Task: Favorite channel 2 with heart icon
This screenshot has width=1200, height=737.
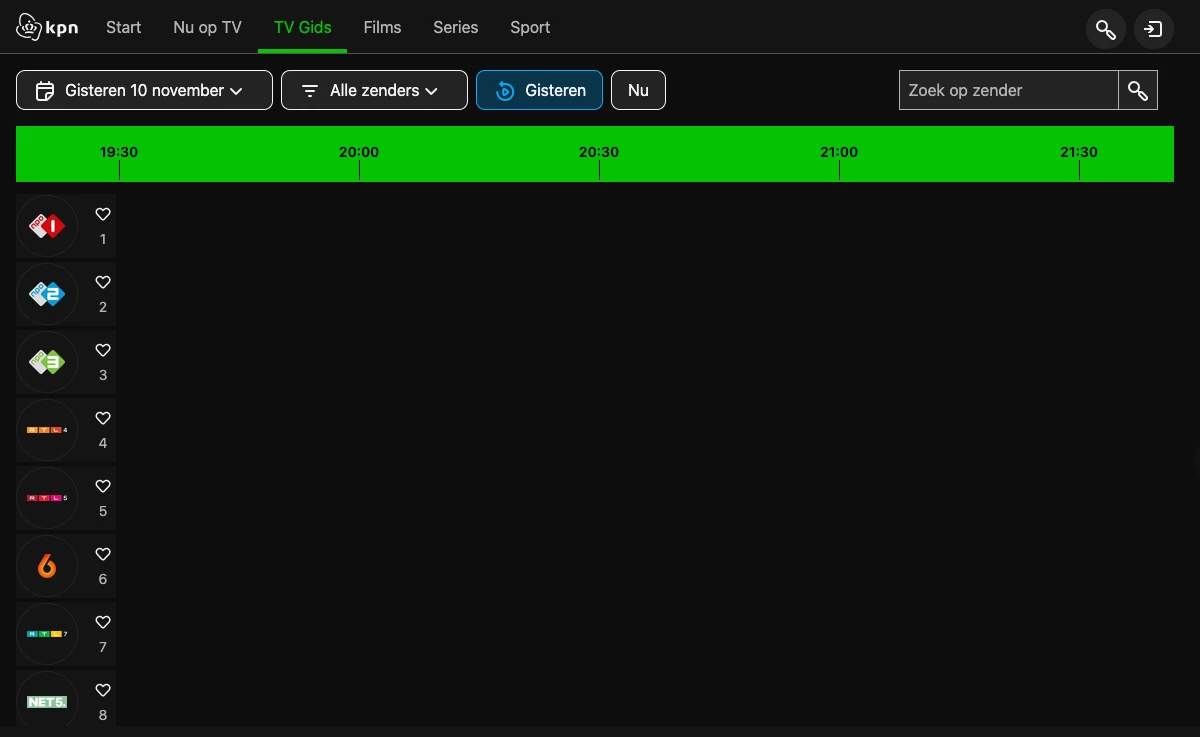Action: tap(103, 282)
